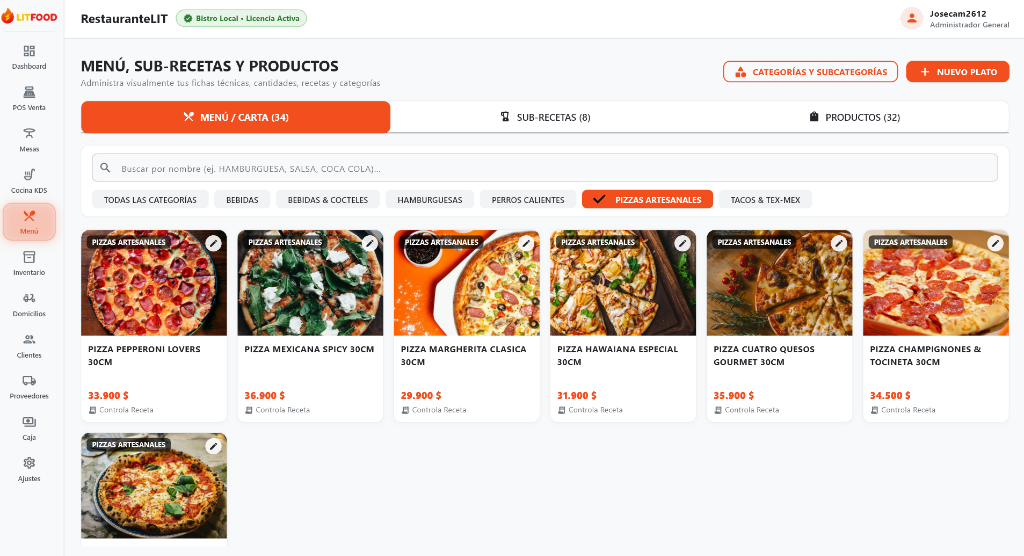Image resolution: width=1024 pixels, height=556 pixels.
Task: Edit Pizza Pepperoni Lovers with pencil icon
Action: (214, 243)
